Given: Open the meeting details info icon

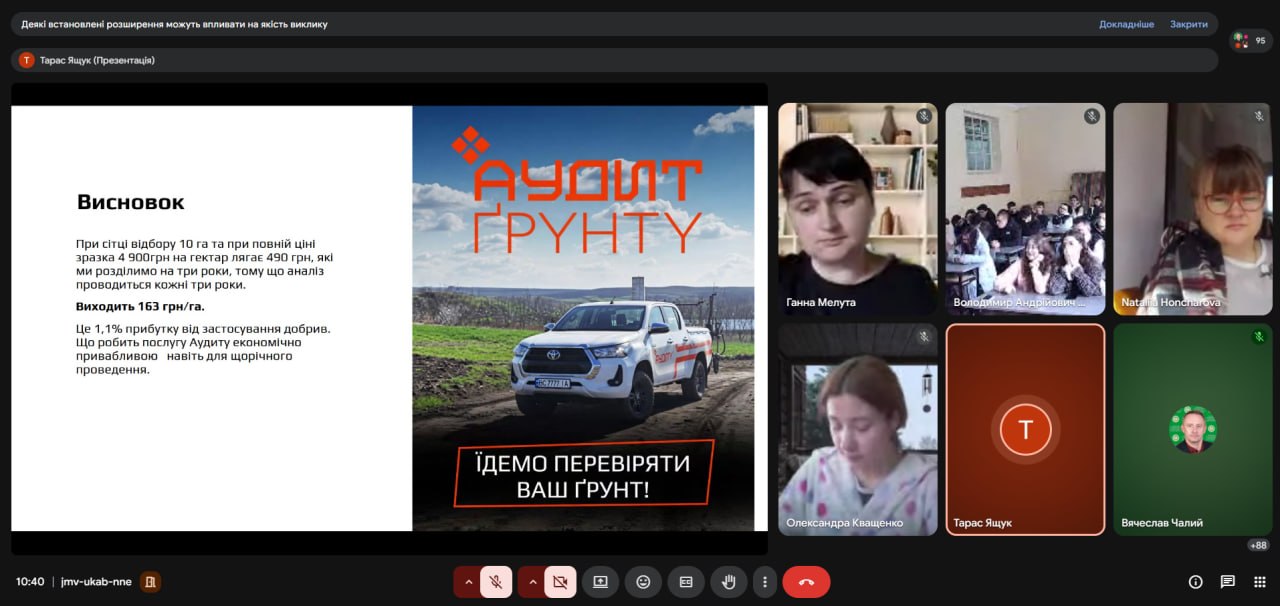Looking at the screenshot, I should tap(1195, 582).
